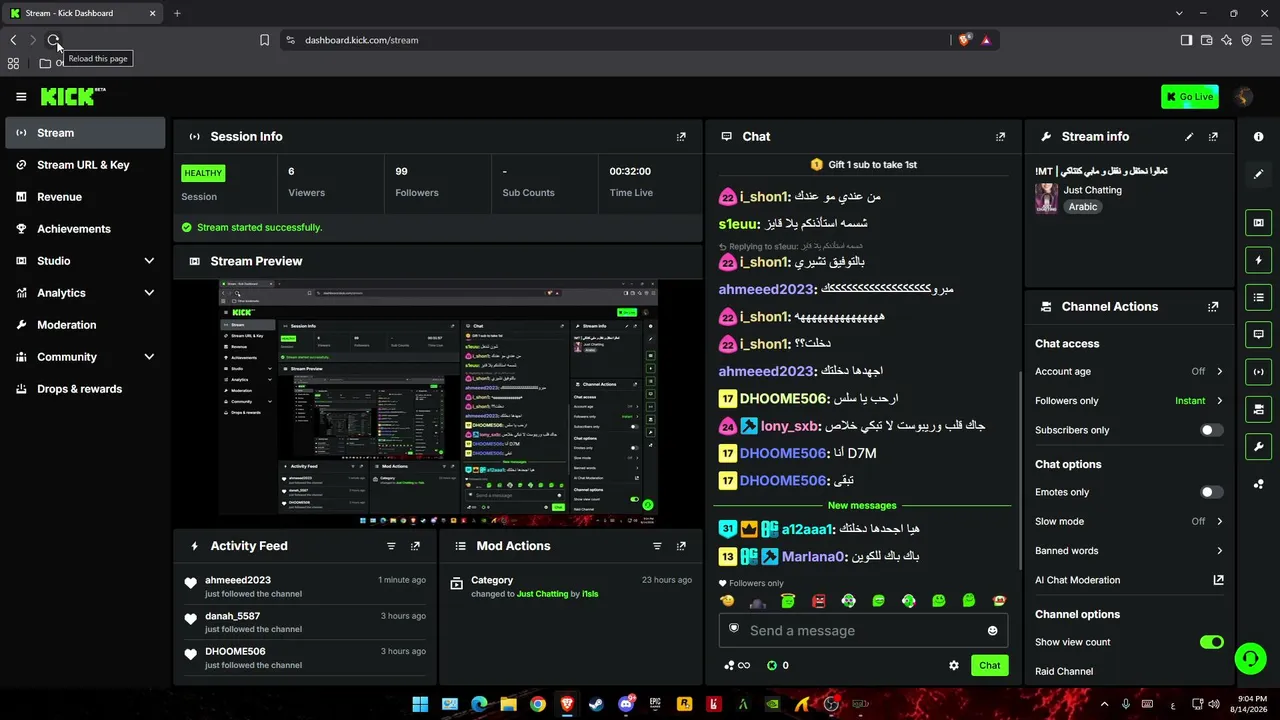Open the Just Chatting category link in Mod Actions

tap(542, 594)
